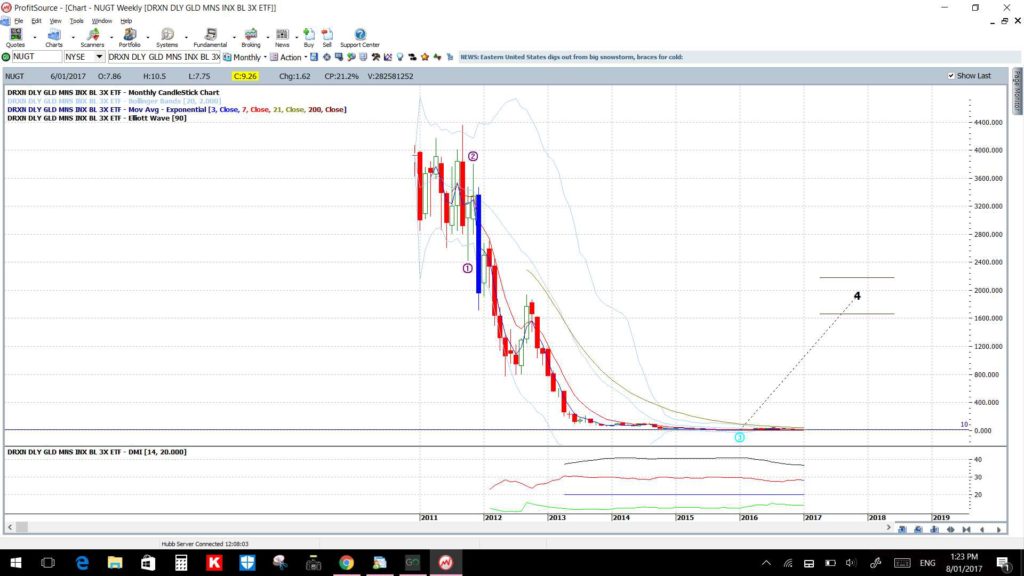The height and width of the screenshot is (576, 1024).
Task: Open the File menu
Action: (18, 21)
